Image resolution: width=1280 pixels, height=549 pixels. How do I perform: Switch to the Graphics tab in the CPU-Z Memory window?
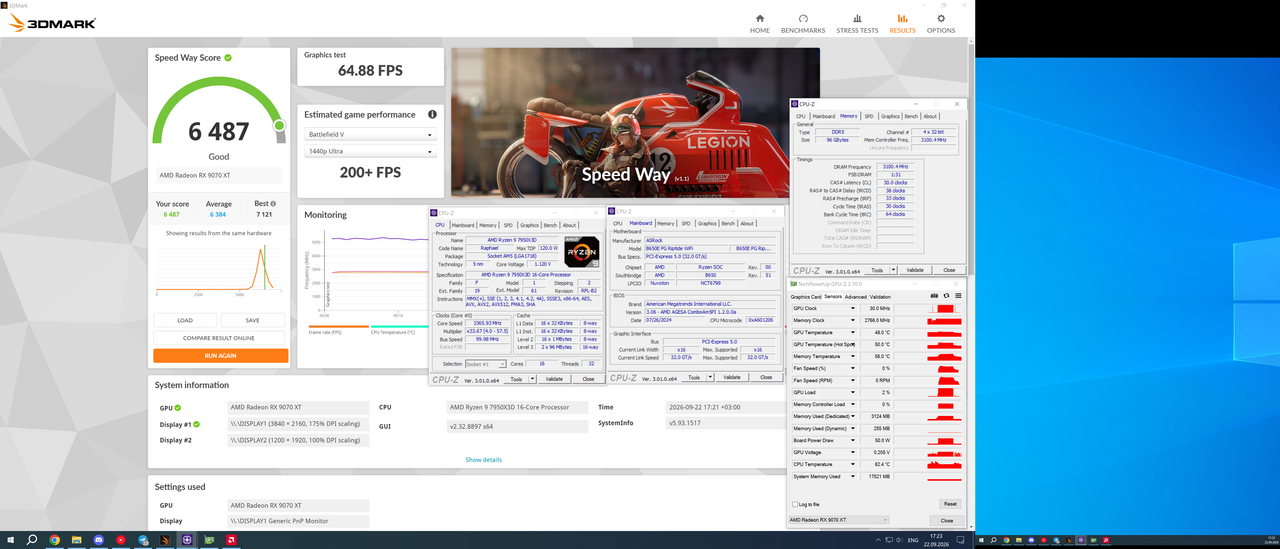click(x=890, y=116)
